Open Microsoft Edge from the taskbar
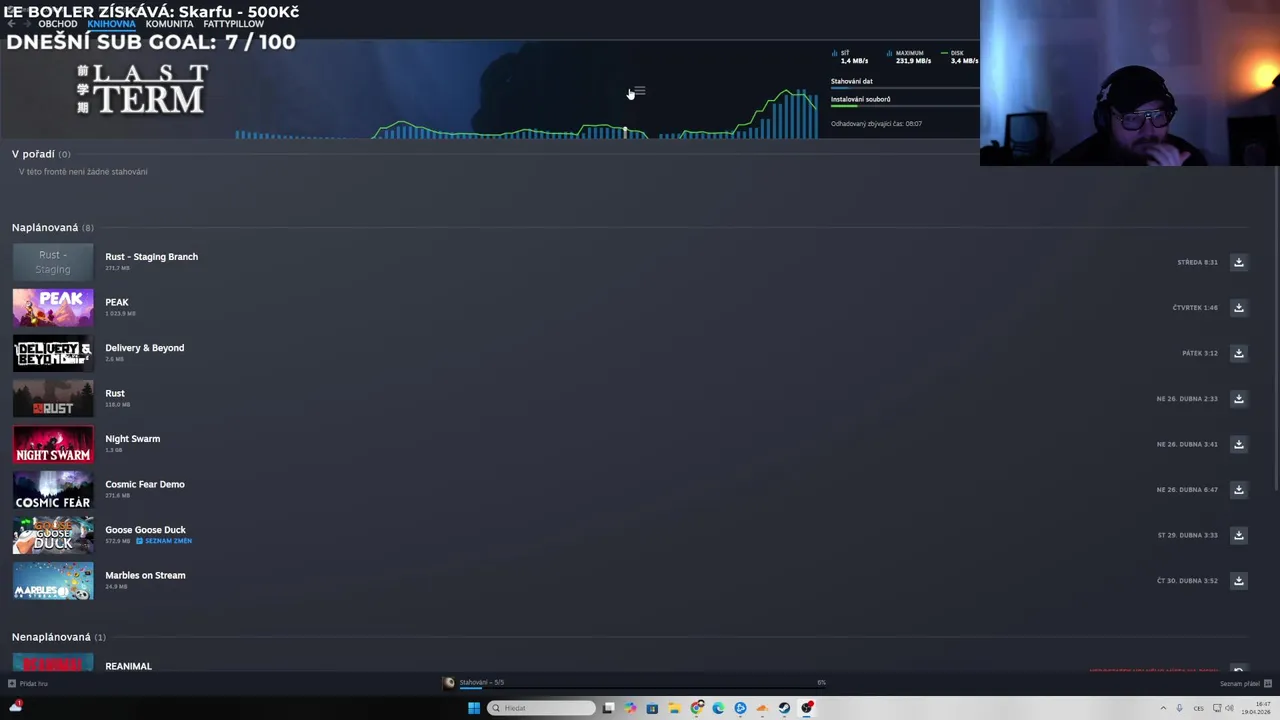Image resolution: width=1280 pixels, height=720 pixels. 718,708
